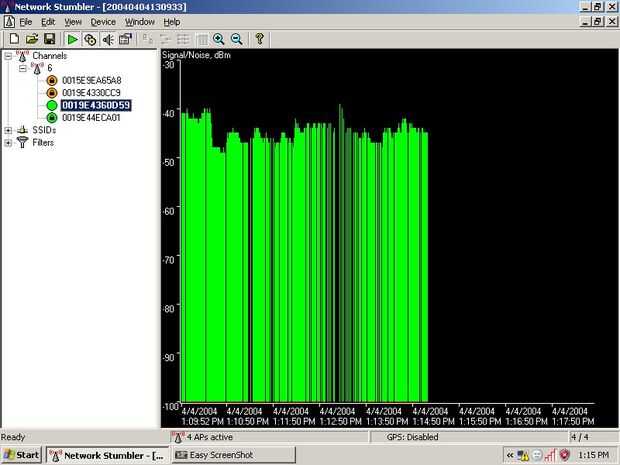The image size is (620, 465).
Task: Toggle auto reconfigure with the gears icon
Action: click(x=90, y=39)
